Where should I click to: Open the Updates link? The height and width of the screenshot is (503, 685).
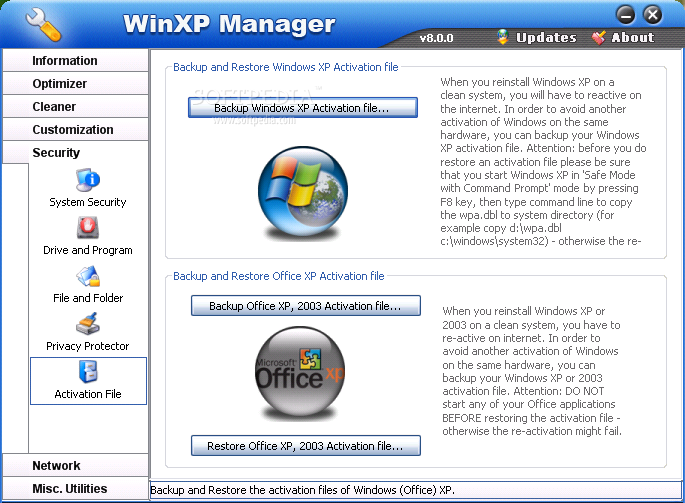click(546, 38)
